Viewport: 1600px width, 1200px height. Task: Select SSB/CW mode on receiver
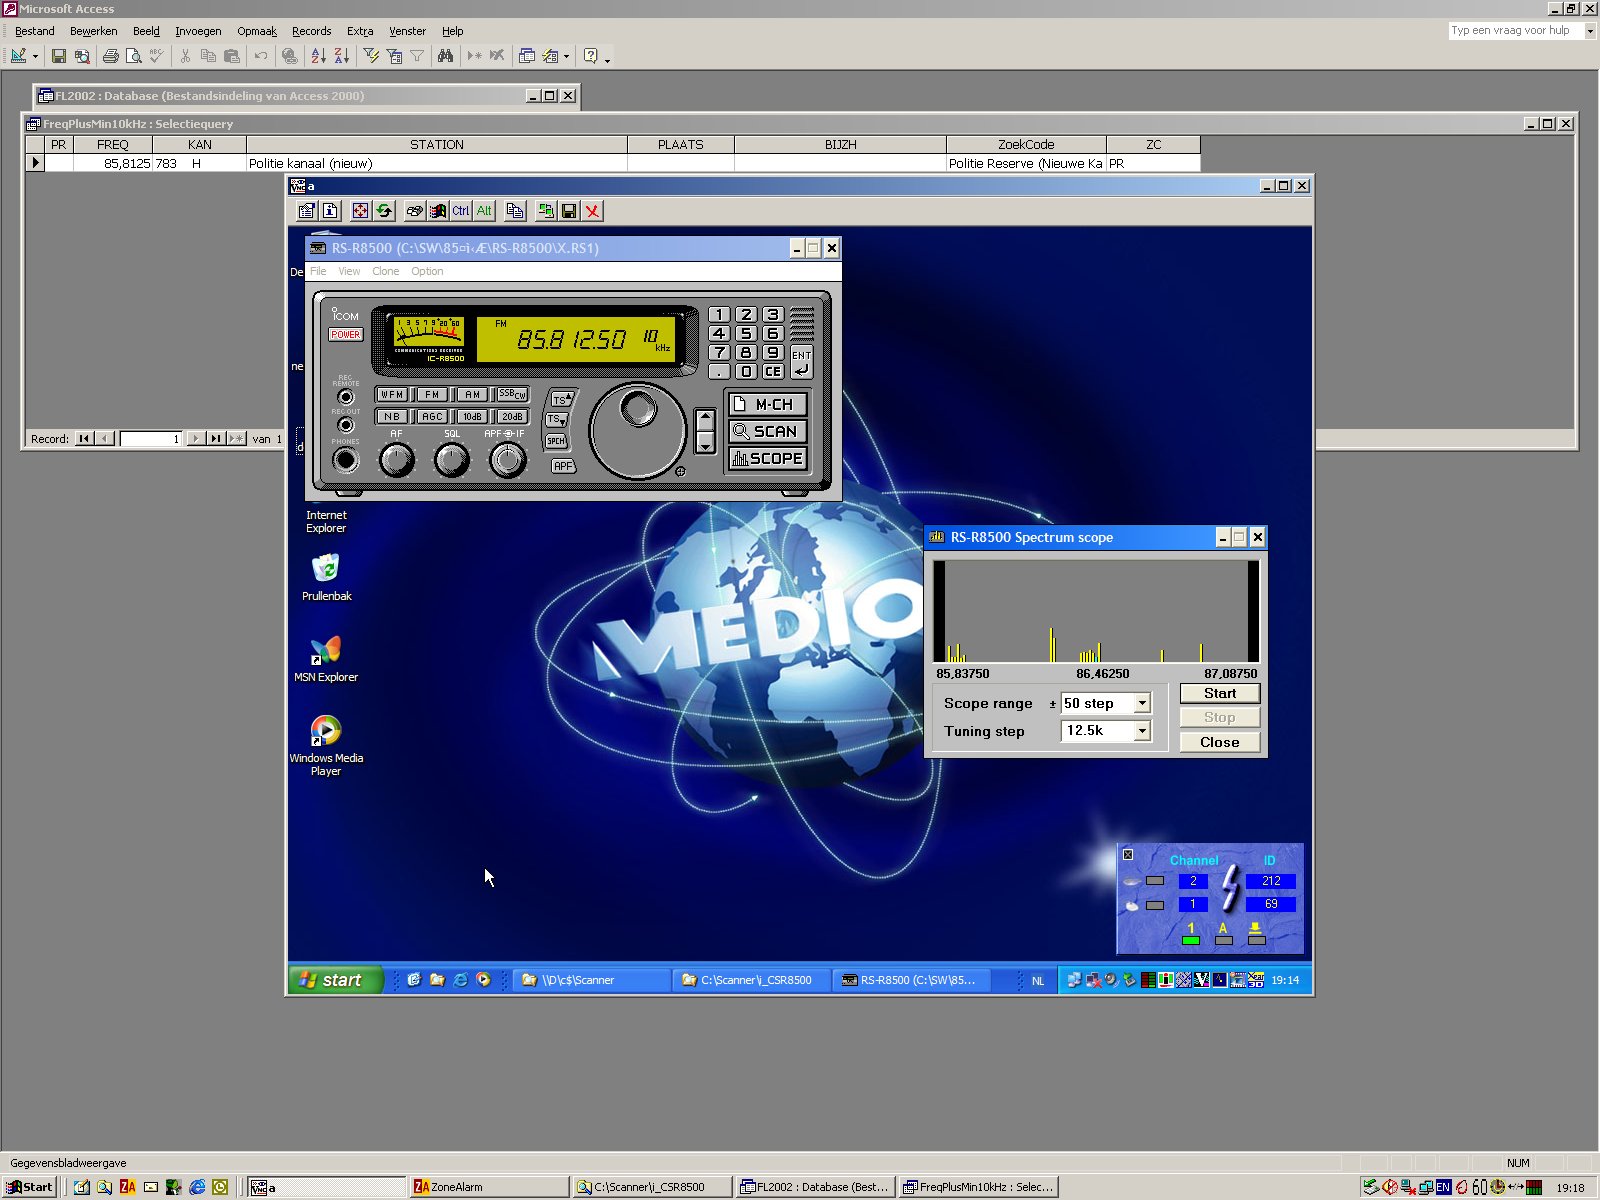[512, 395]
